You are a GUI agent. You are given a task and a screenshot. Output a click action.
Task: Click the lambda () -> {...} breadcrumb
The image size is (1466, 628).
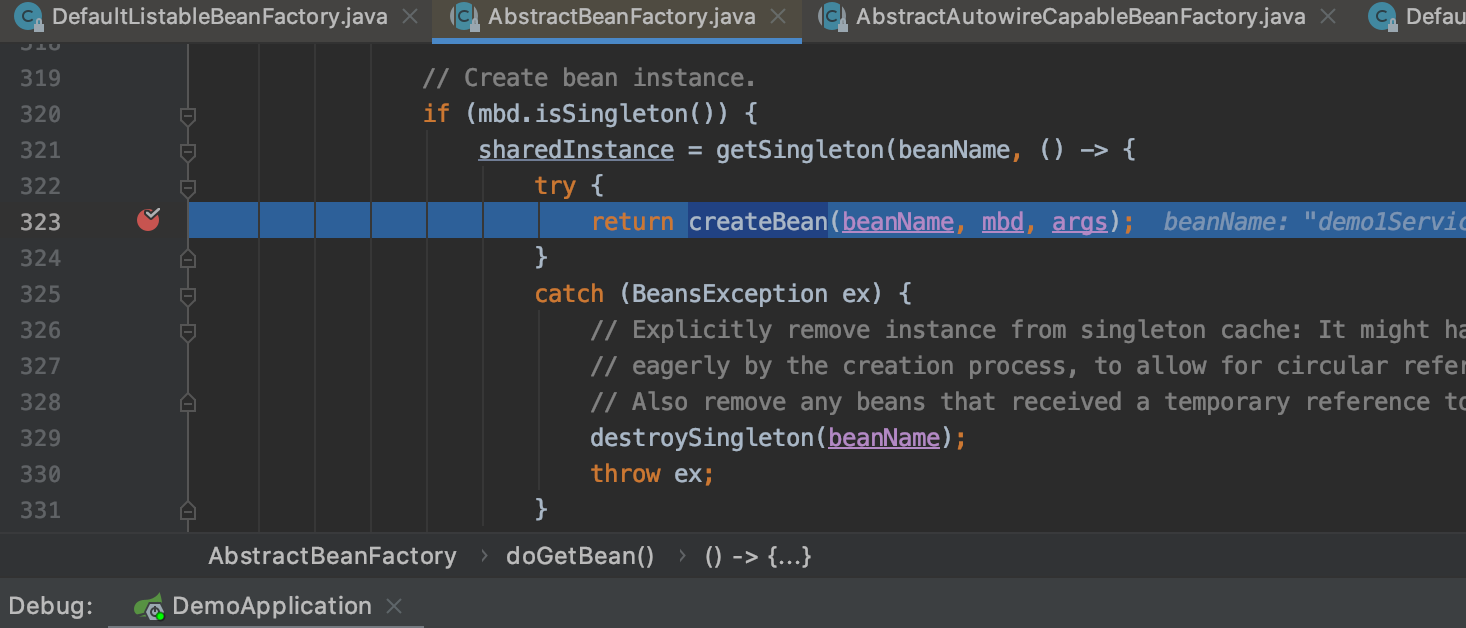point(758,557)
